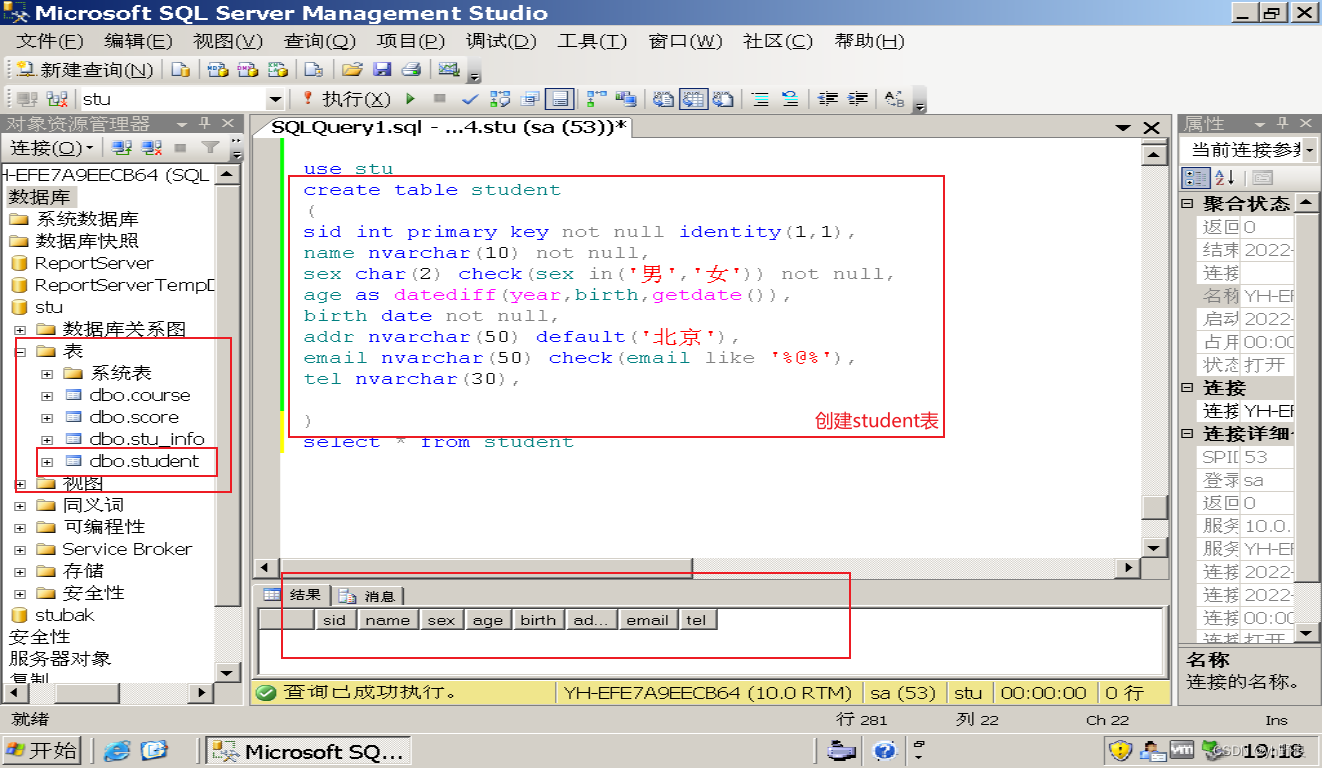Screen dimensions: 1322x768
Task: Click the Database Engine Query icon
Action: 180,70
